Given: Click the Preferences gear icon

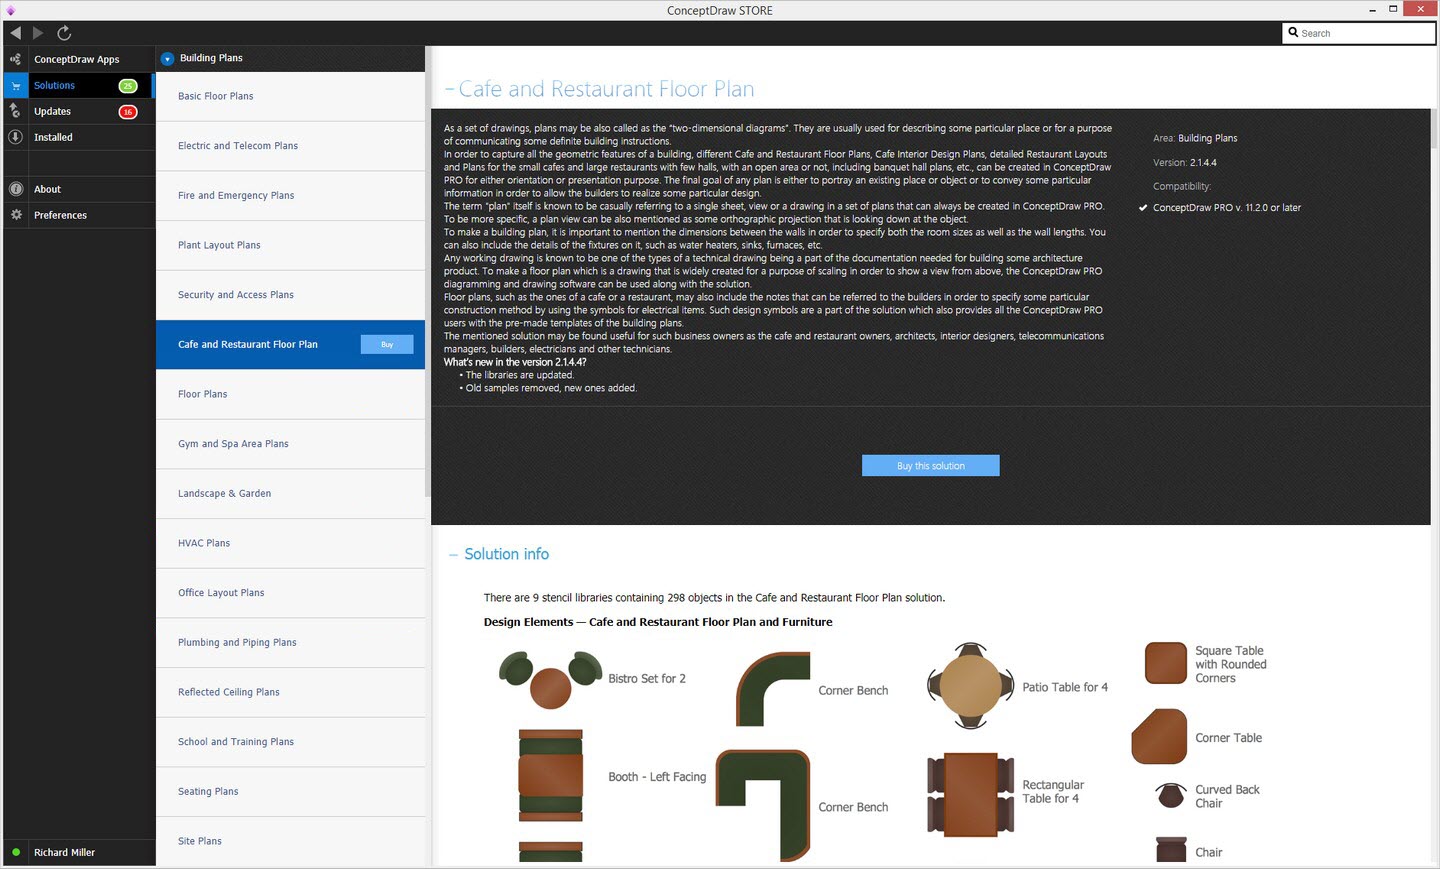Looking at the screenshot, I should [x=15, y=215].
